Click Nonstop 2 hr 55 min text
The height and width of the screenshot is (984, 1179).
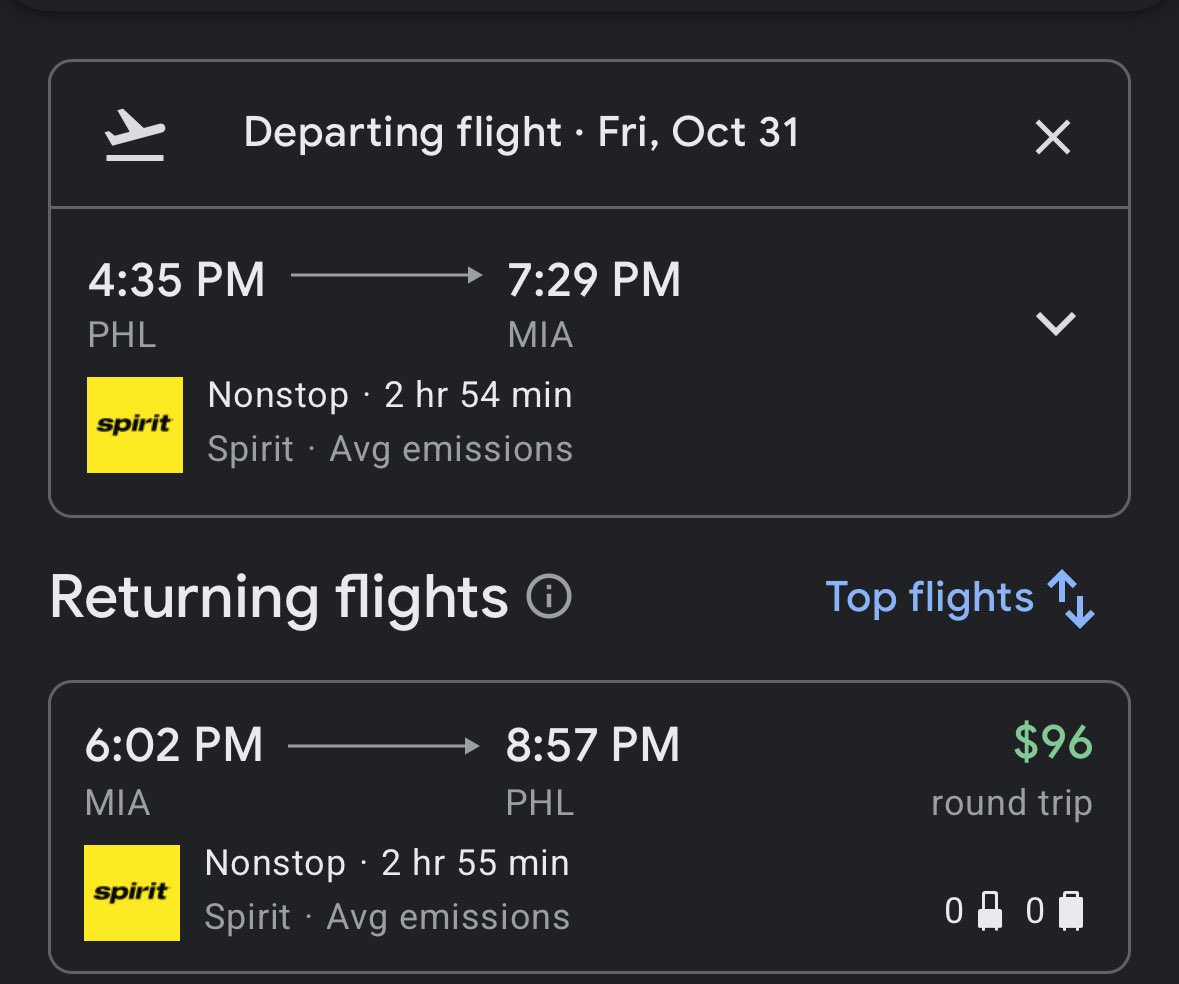(x=387, y=863)
